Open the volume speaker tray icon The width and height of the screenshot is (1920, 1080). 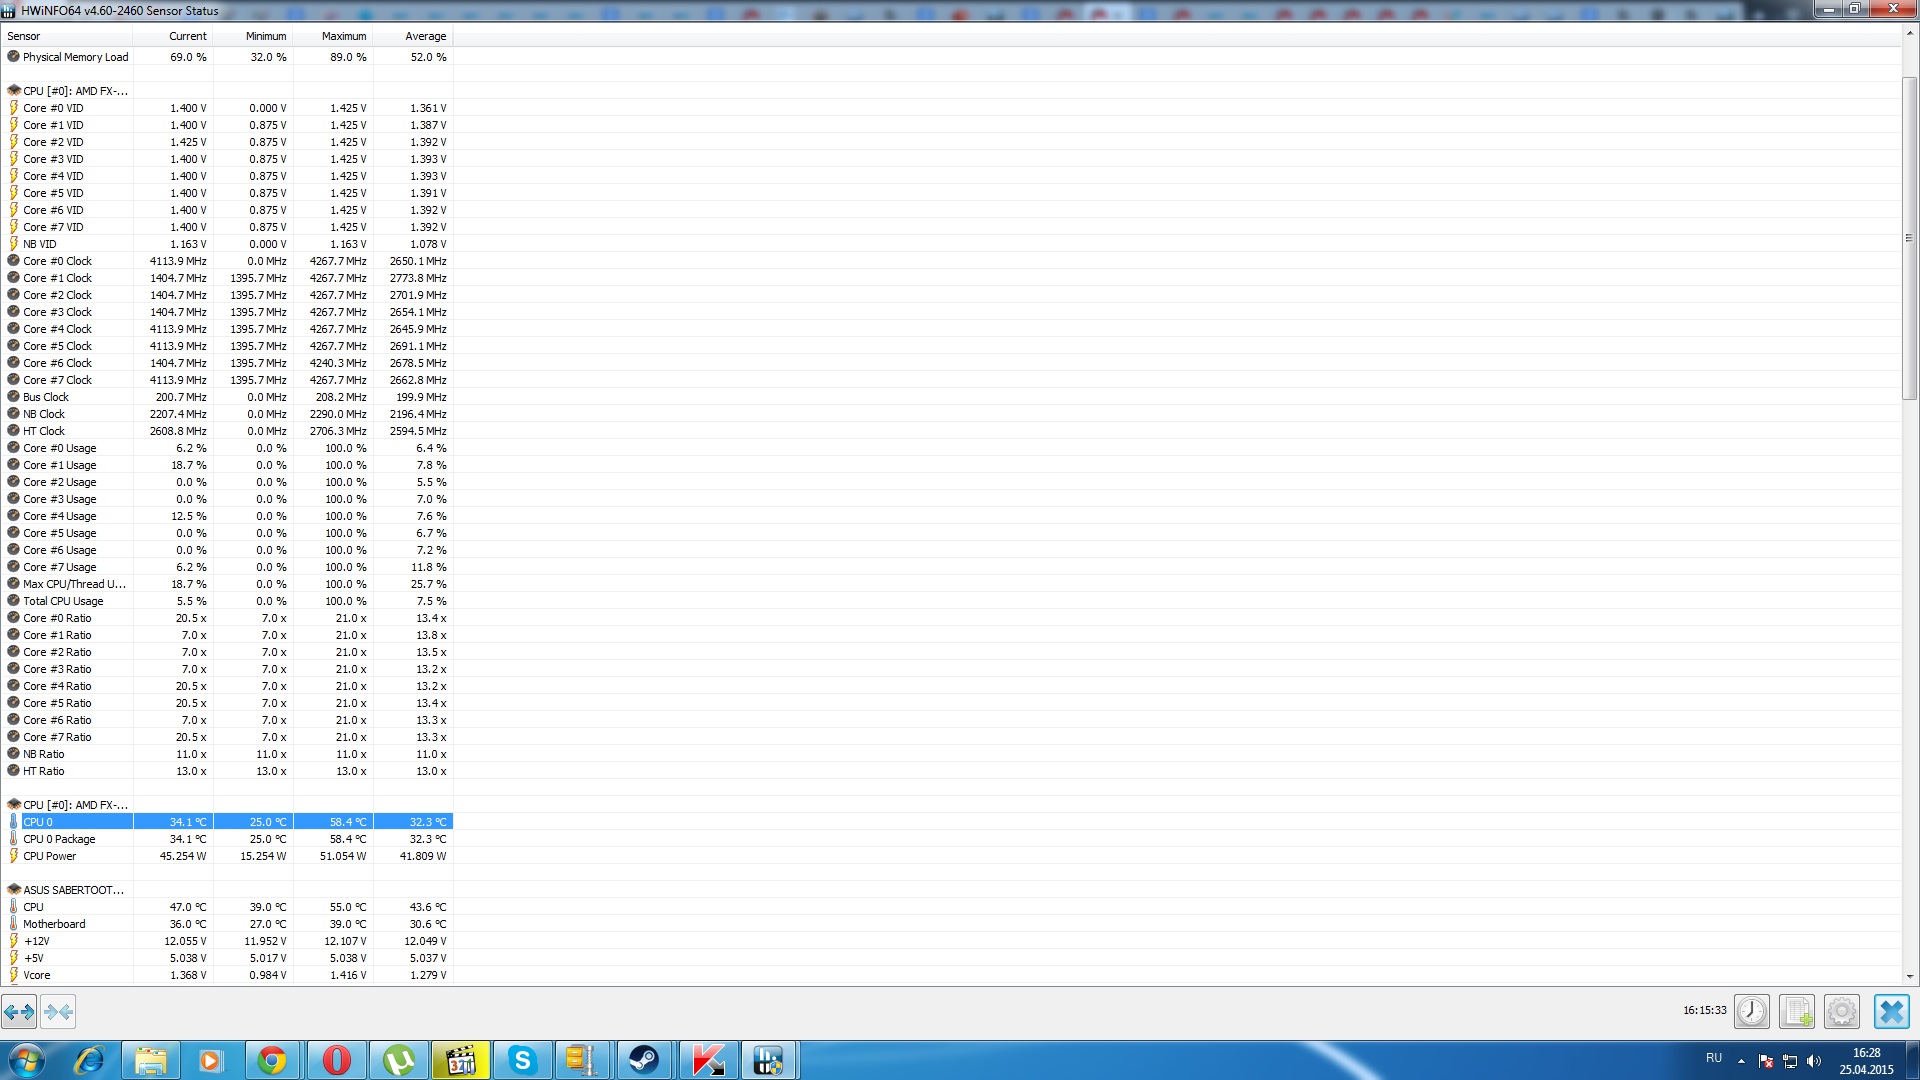click(1814, 1061)
